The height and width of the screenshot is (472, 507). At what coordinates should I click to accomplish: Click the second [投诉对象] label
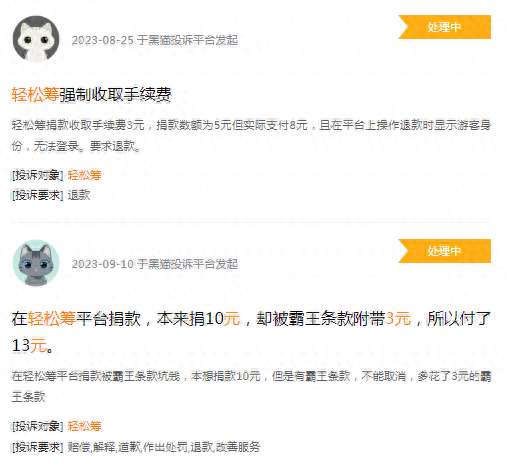tap(38, 426)
